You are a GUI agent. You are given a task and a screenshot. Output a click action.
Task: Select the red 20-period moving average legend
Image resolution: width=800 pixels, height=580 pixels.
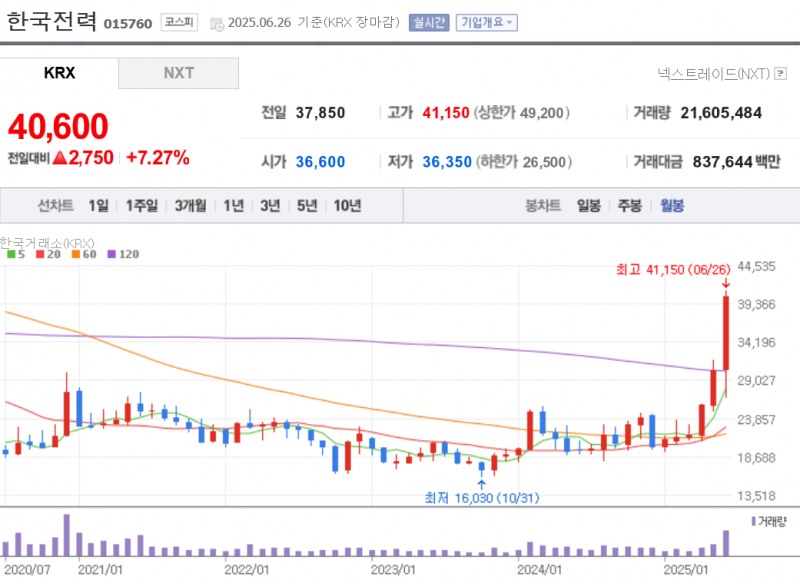[x=45, y=254]
